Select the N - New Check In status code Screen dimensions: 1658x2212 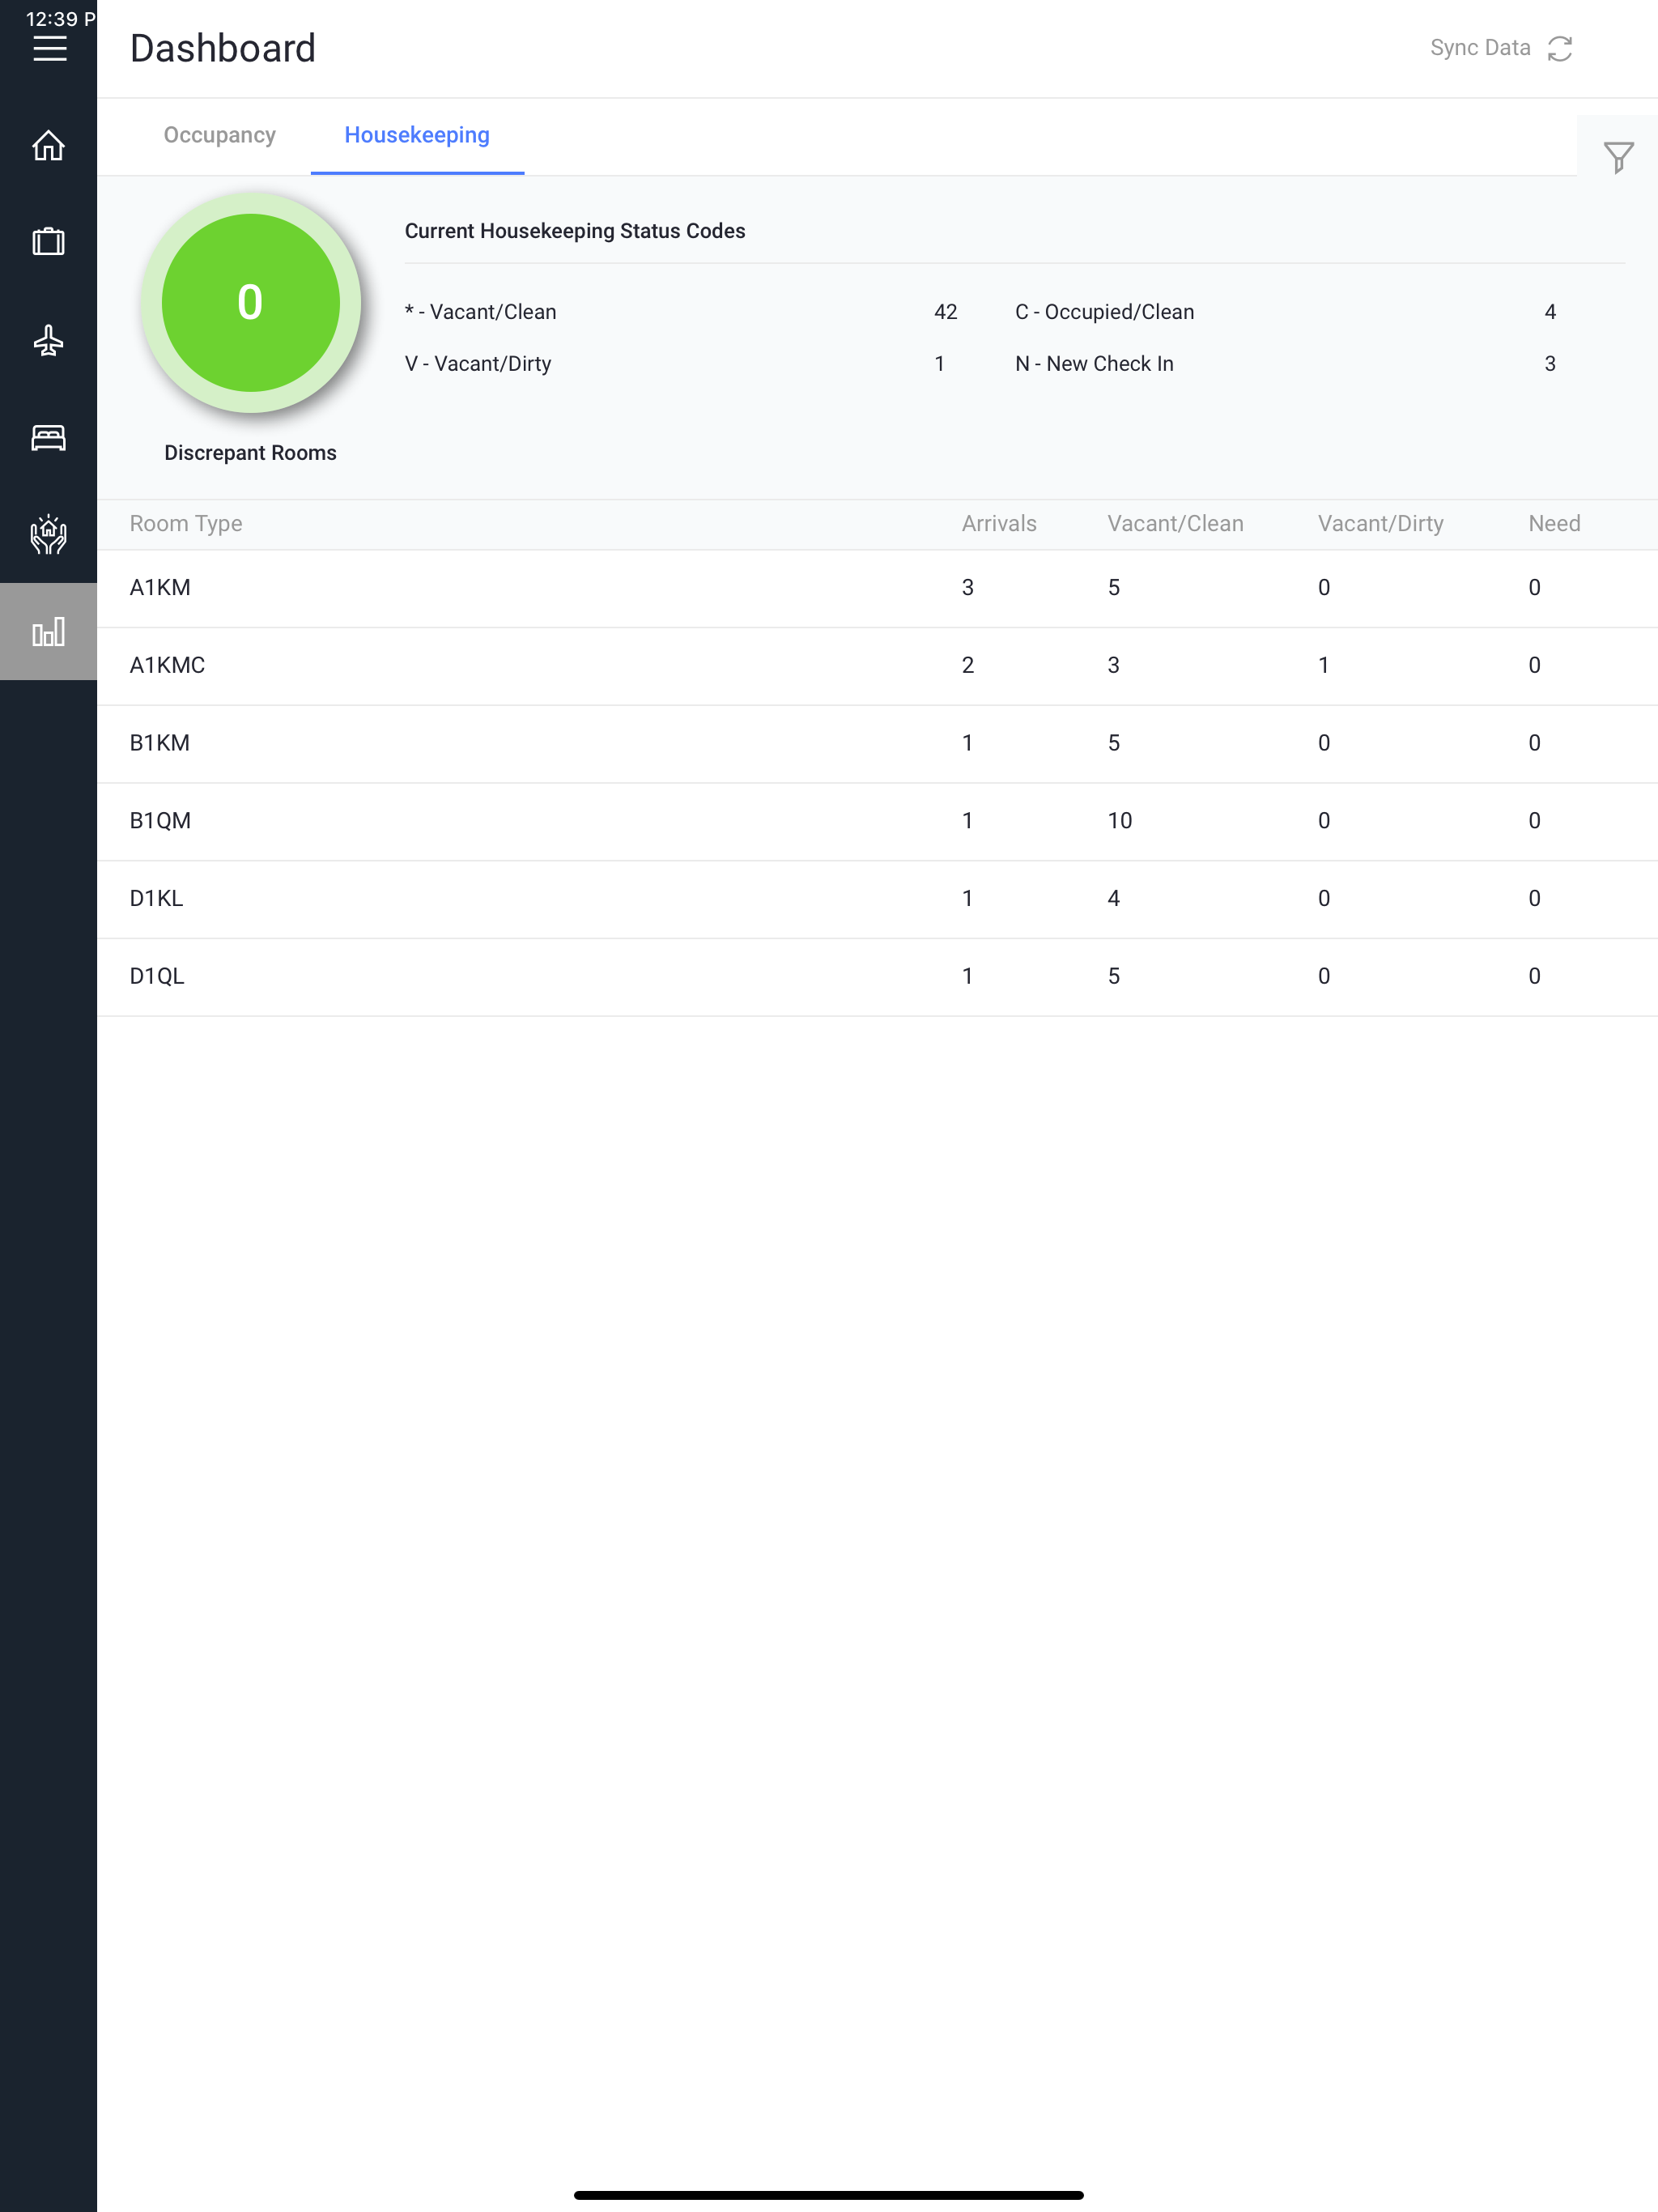coord(1094,364)
